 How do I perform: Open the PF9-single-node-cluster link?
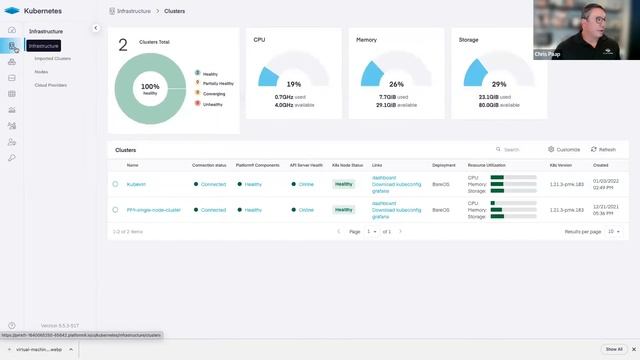tap(153, 210)
